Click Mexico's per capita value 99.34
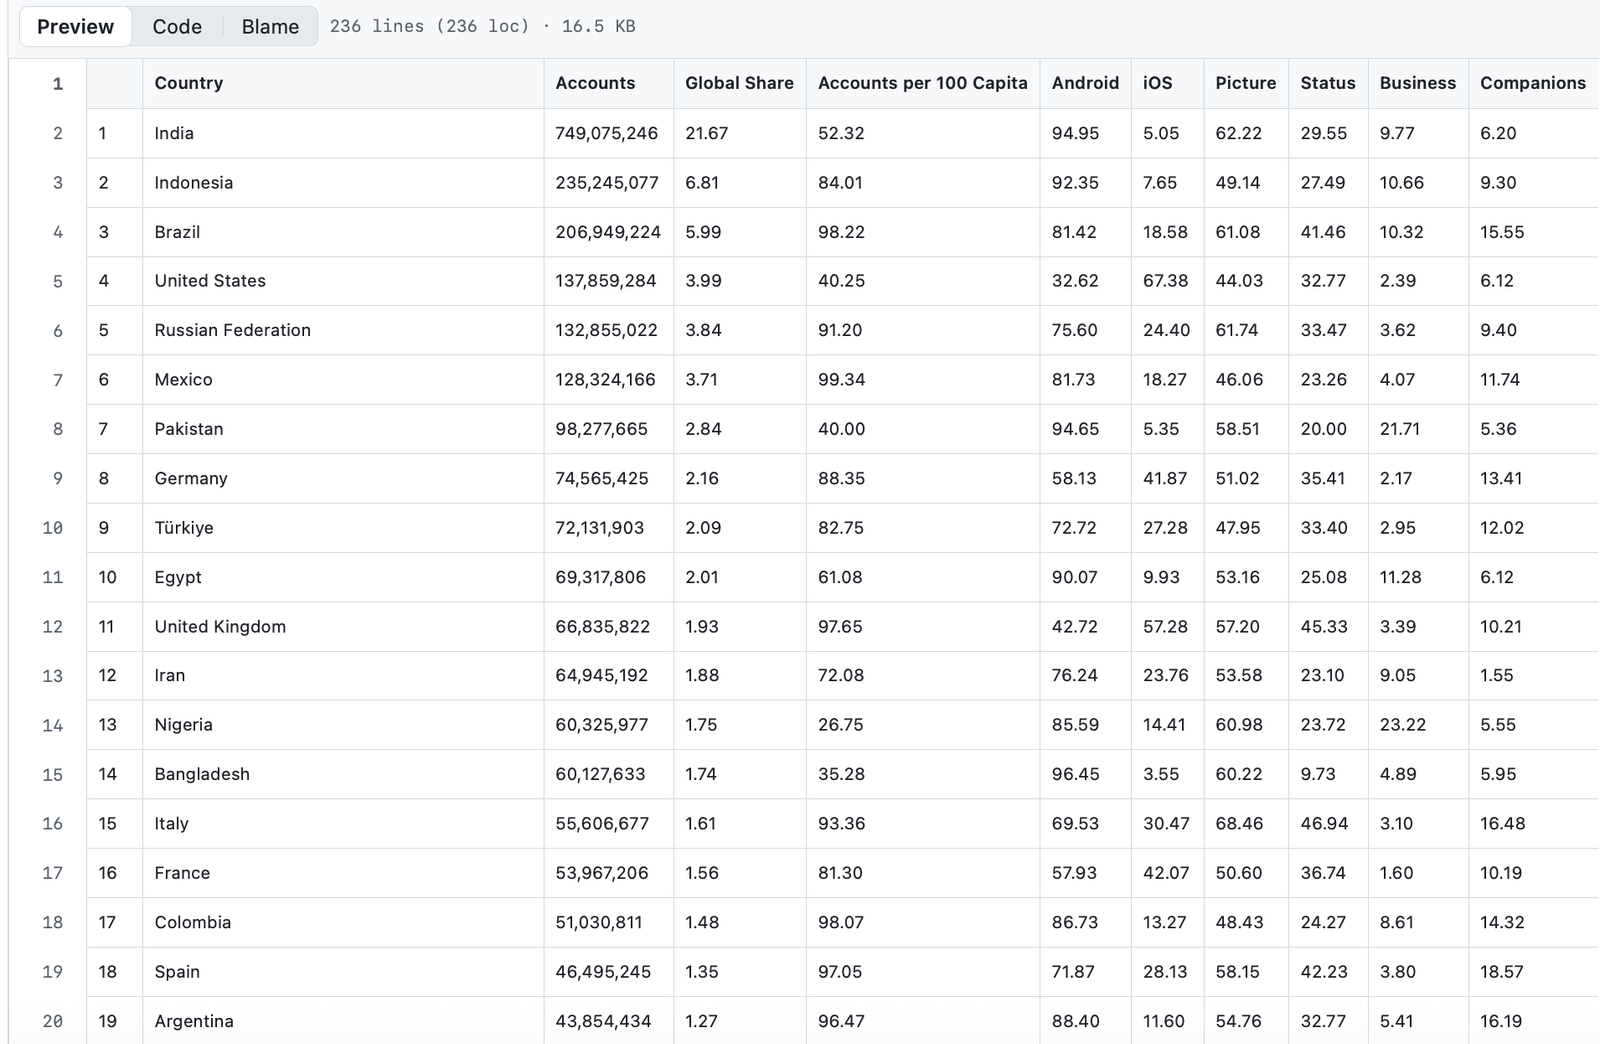Viewport: 1600px width, 1044px height. point(841,379)
